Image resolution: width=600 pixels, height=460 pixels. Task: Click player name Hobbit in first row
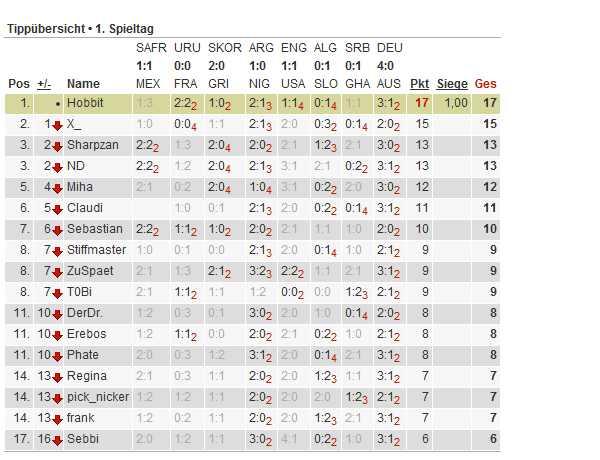click(x=85, y=103)
